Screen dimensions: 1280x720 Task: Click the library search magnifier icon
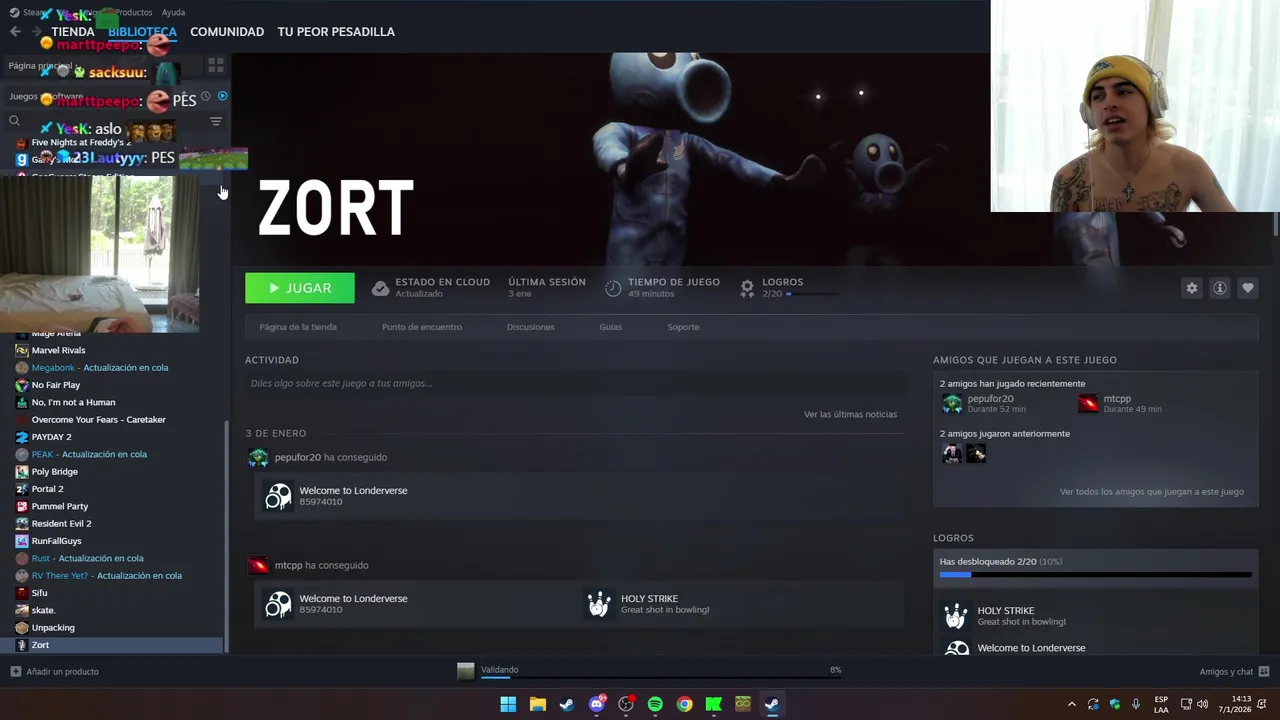(14, 121)
